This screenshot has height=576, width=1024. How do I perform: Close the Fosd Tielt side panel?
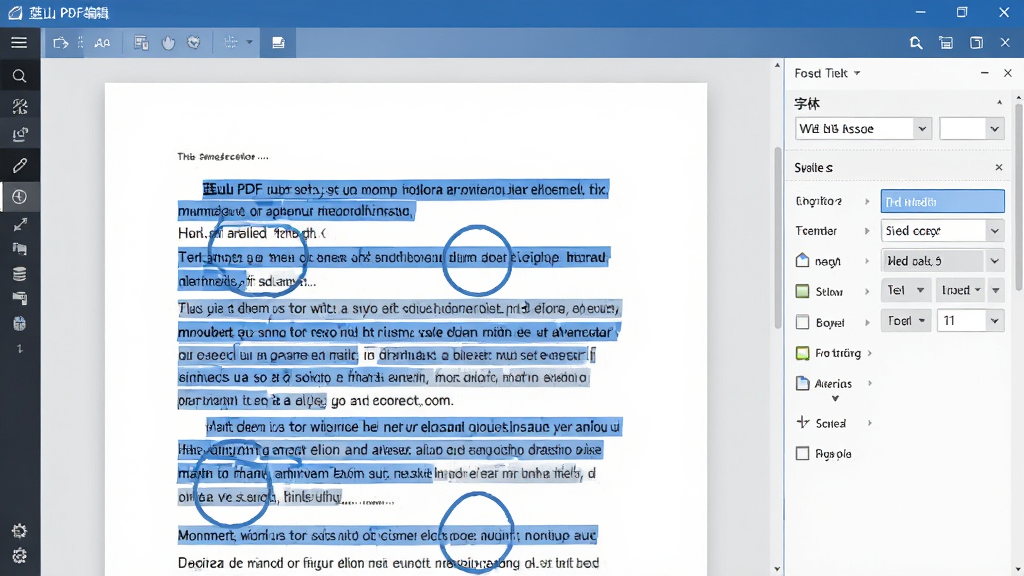(x=1008, y=73)
